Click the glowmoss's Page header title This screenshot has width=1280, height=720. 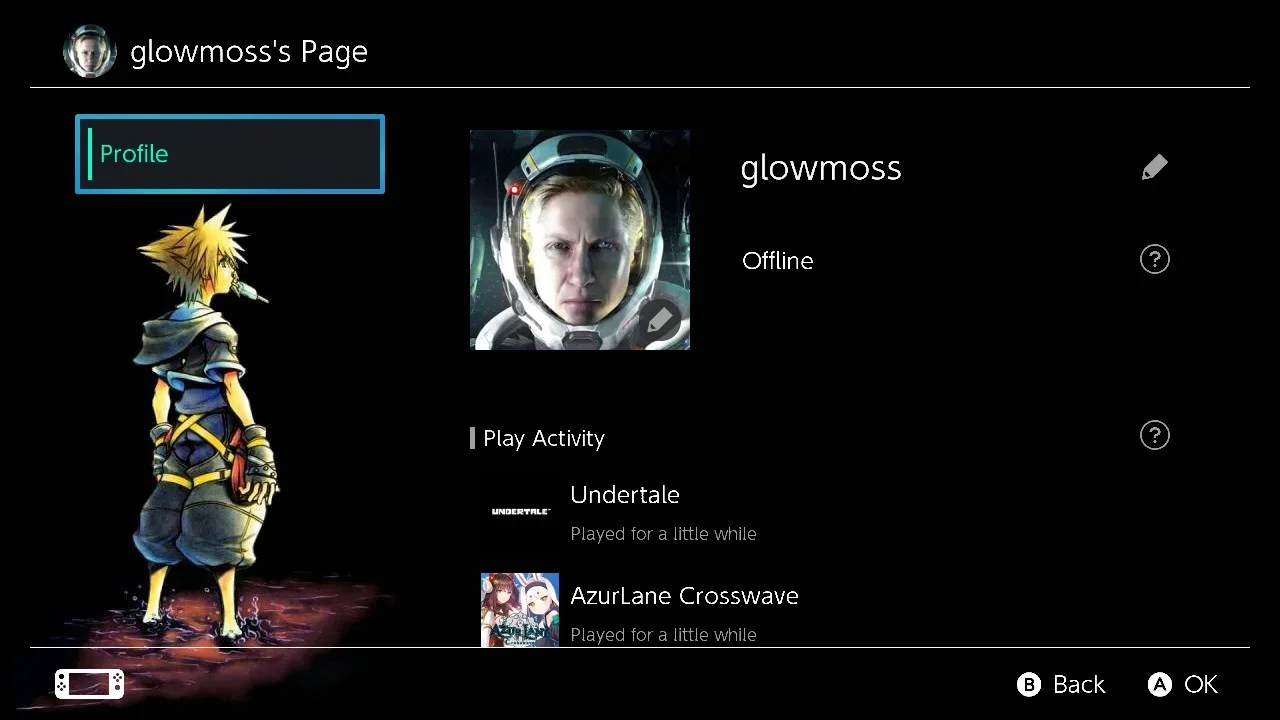pos(249,52)
